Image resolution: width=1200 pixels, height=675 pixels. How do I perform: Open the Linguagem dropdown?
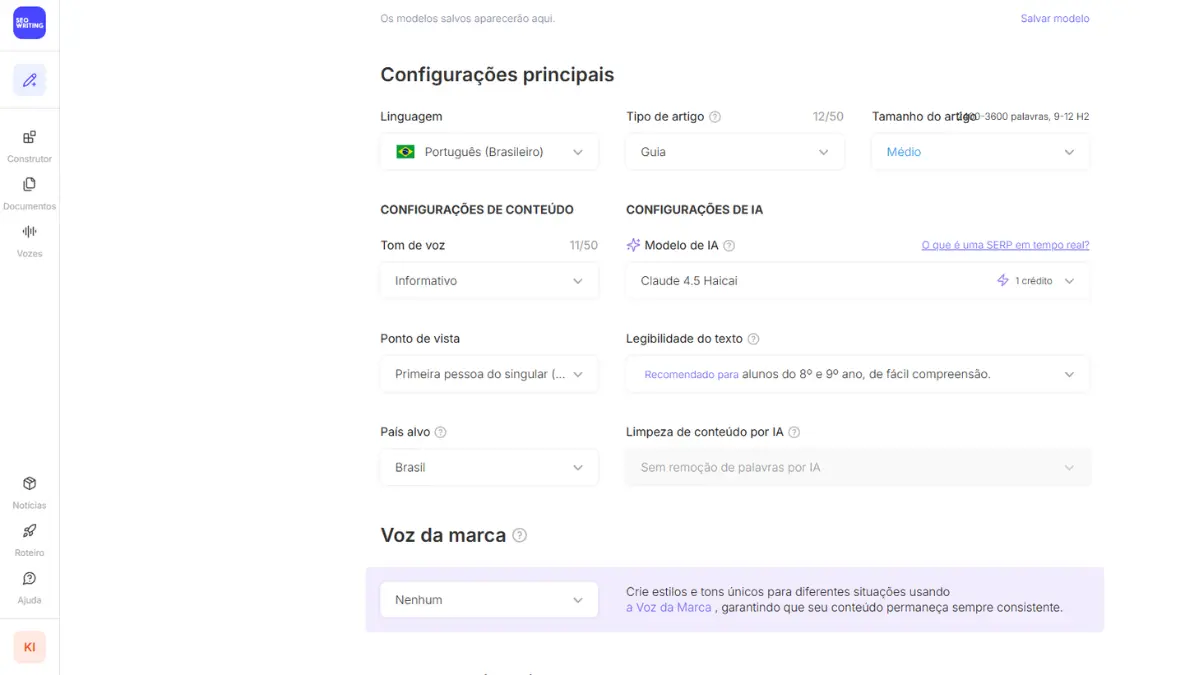pyautogui.click(x=489, y=152)
